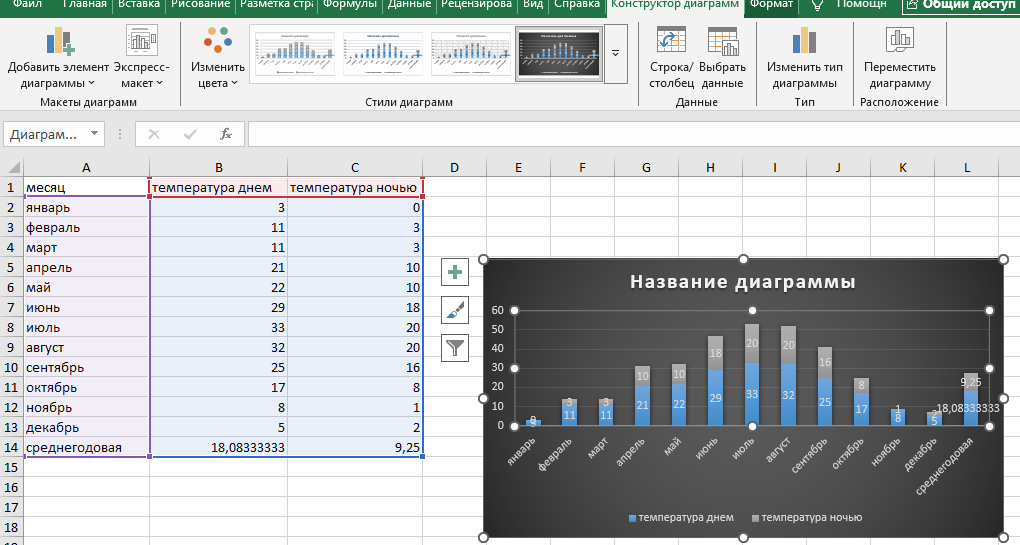This screenshot has width=1020, height=545.
Task: Open Chart Styles paintbrush button
Action: click(455, 310)
